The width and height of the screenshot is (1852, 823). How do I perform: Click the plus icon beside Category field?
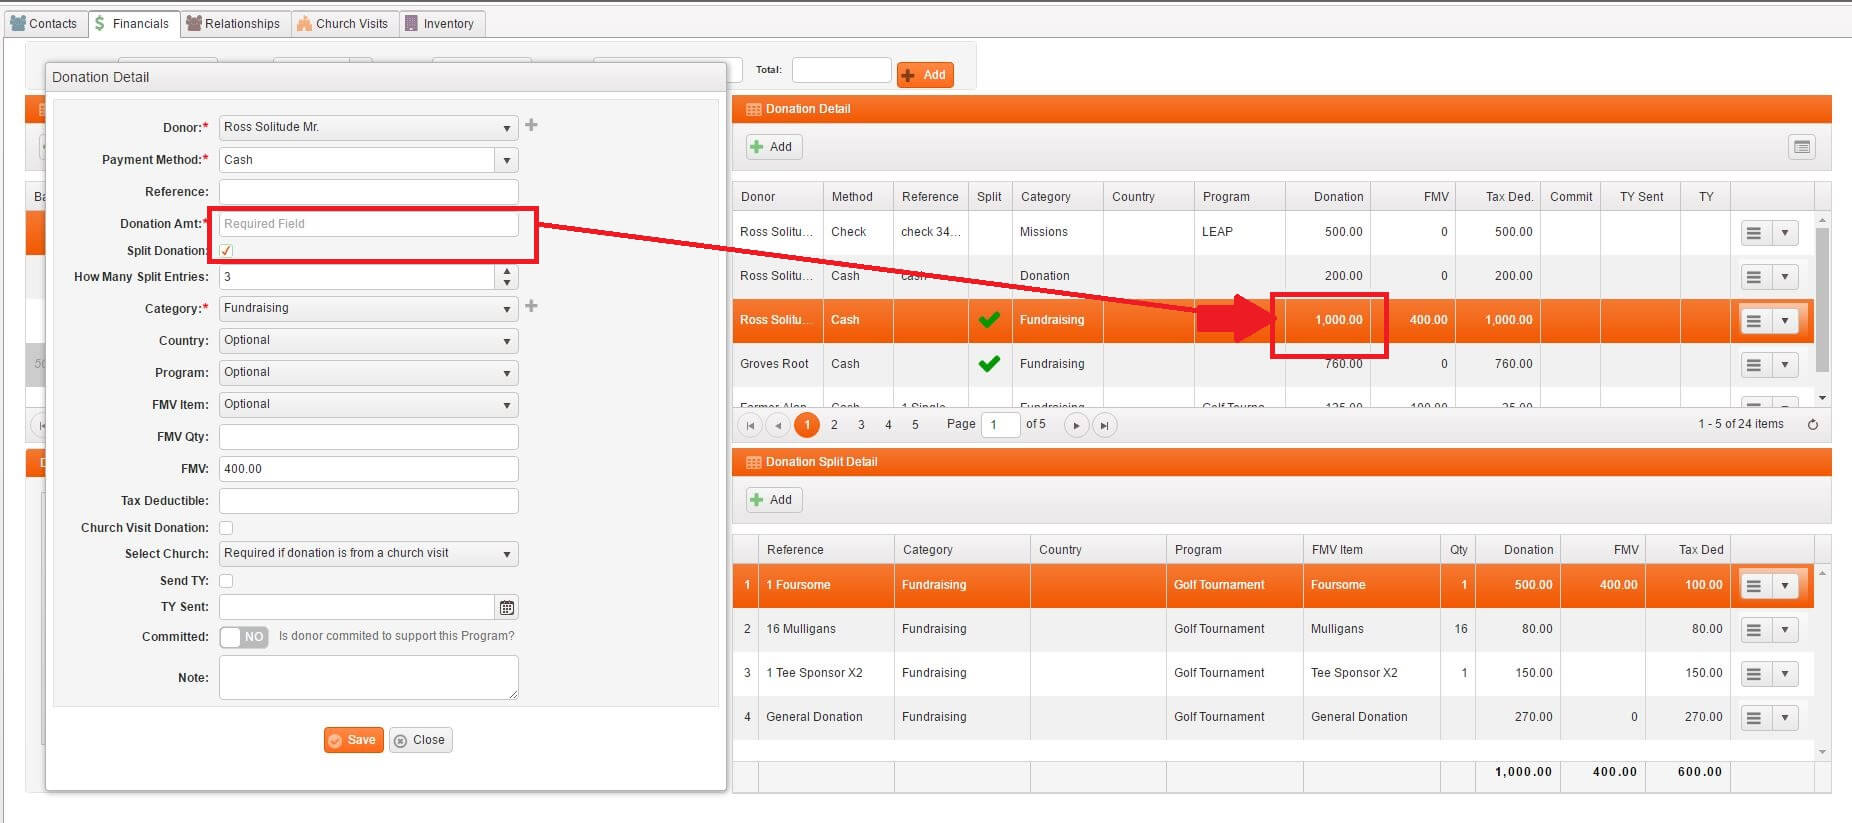point(531,306)
